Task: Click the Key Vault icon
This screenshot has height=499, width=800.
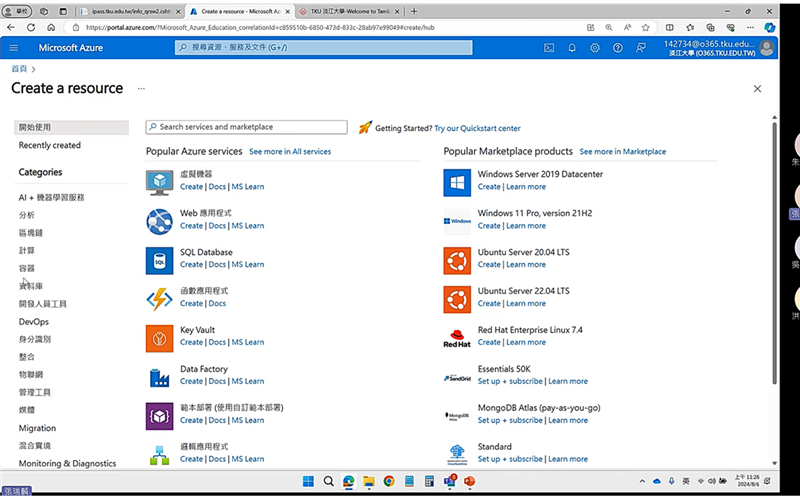Action: (x=159, y=337)
